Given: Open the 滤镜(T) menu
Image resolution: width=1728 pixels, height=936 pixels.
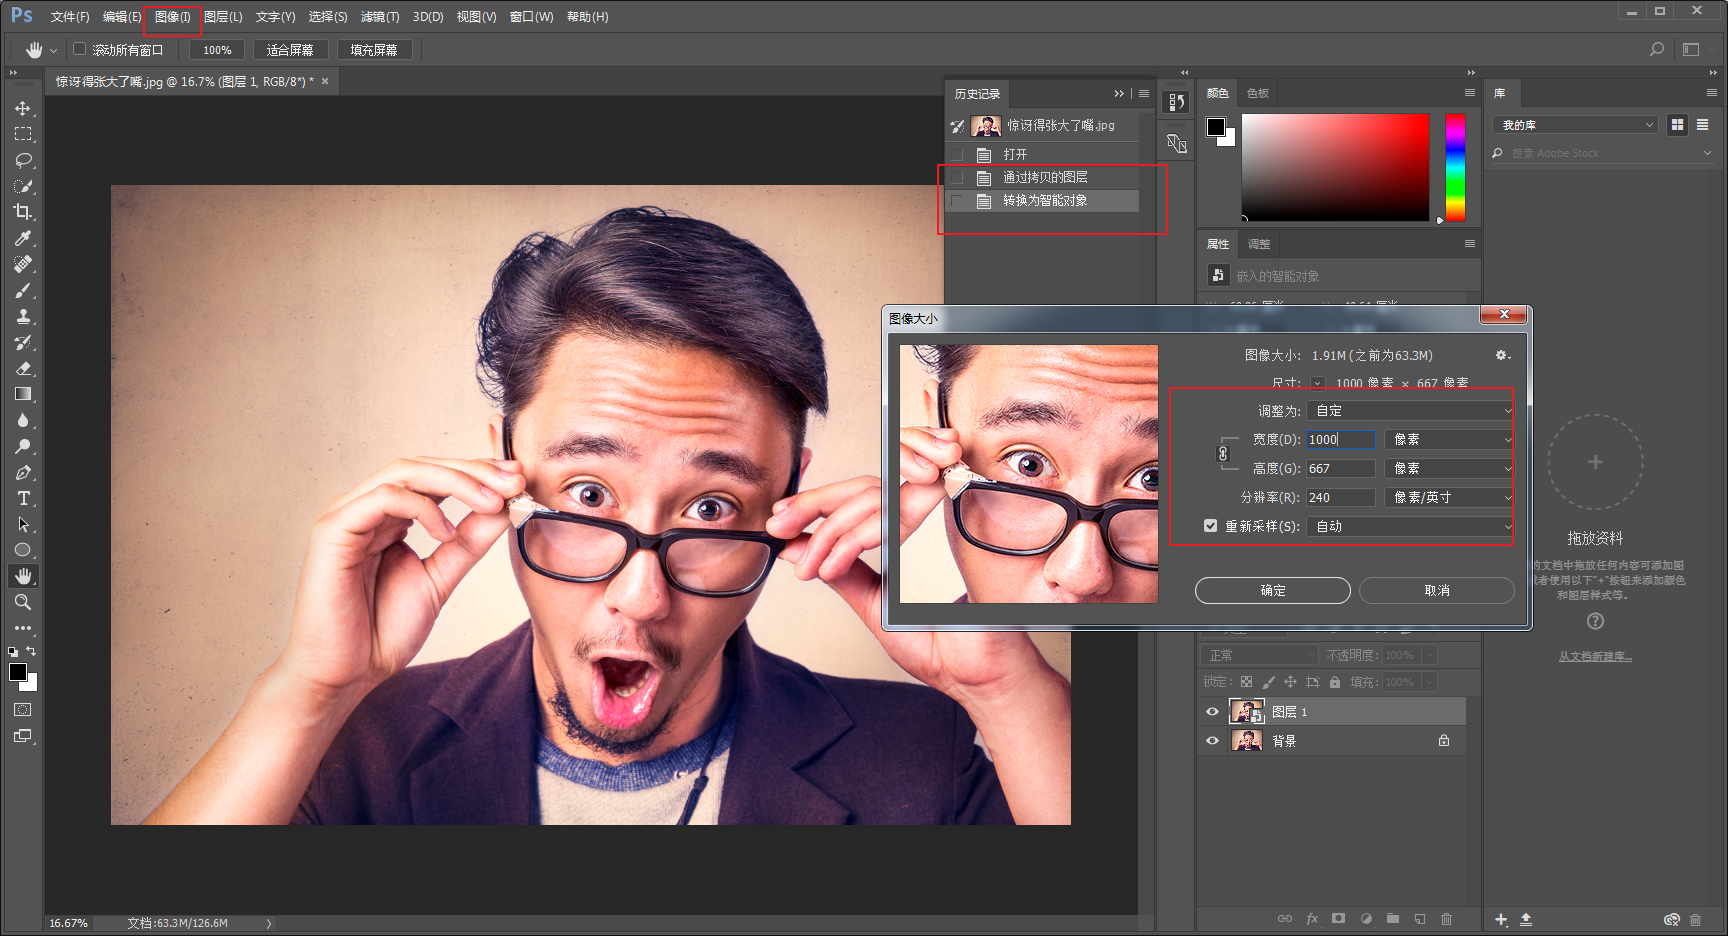Looking at the screenshot, I should (x=380, y=17).
